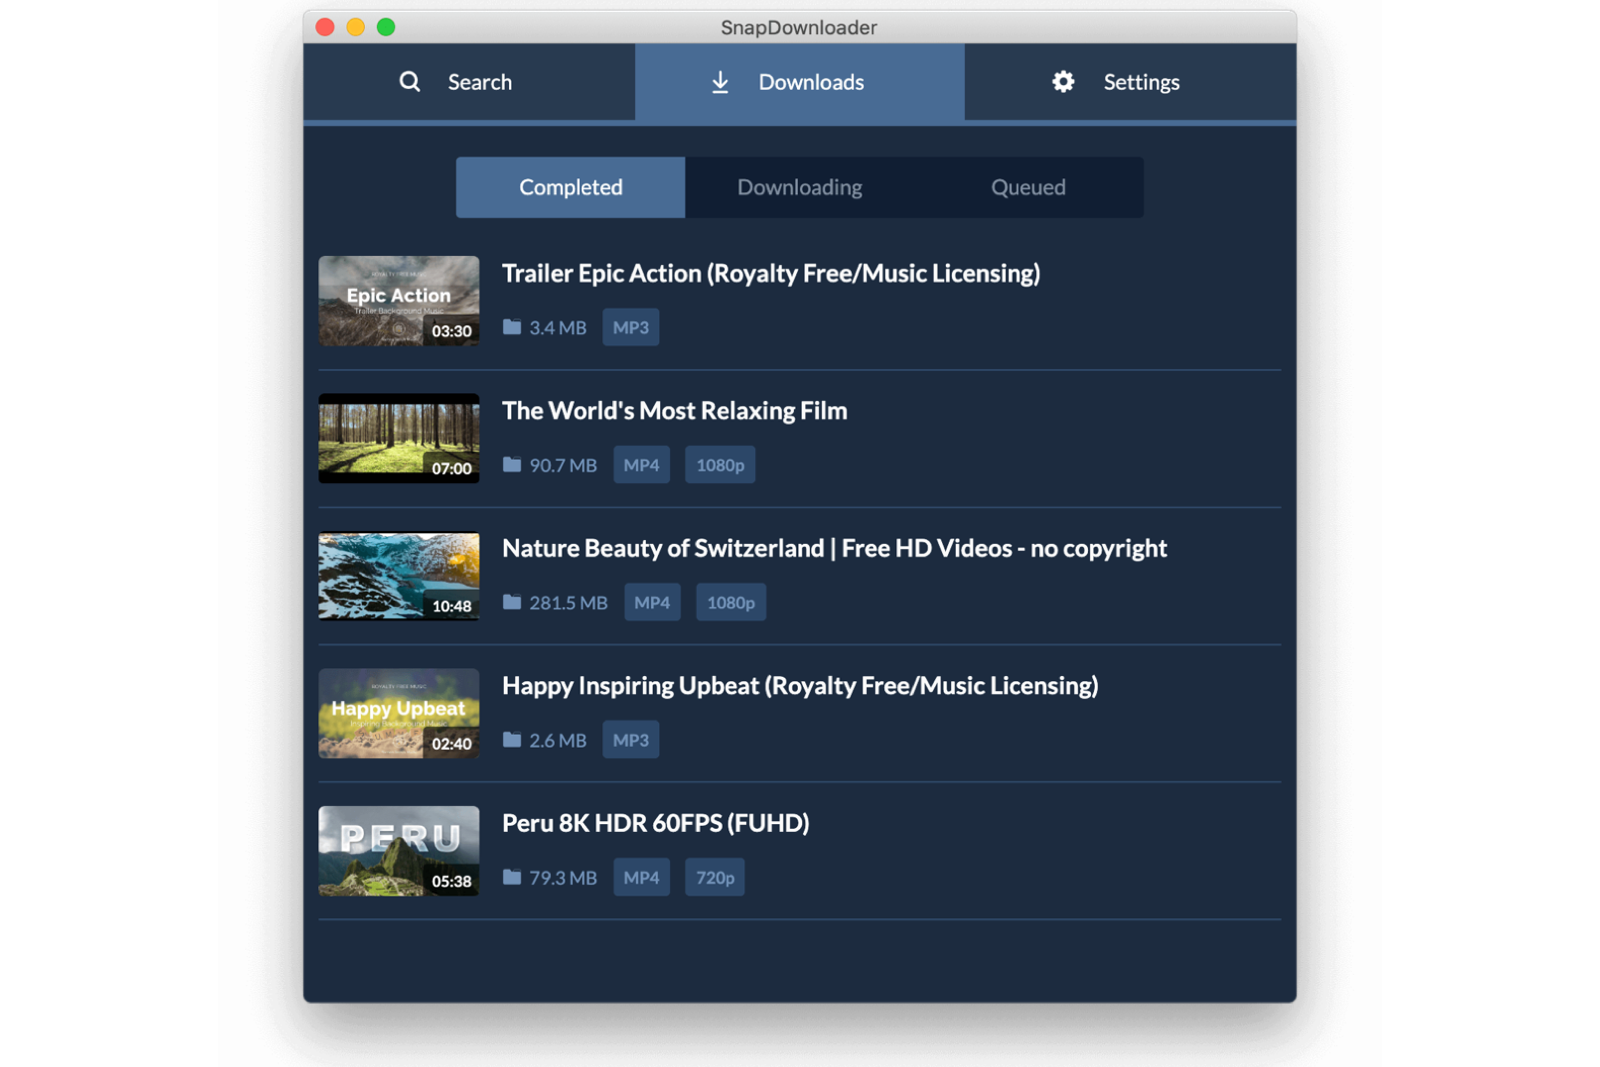This screenshot has width=1600, height=1067.
Task: Click the MP4 badge on Relaxing Film entry
Action: [x=641, y=464]
